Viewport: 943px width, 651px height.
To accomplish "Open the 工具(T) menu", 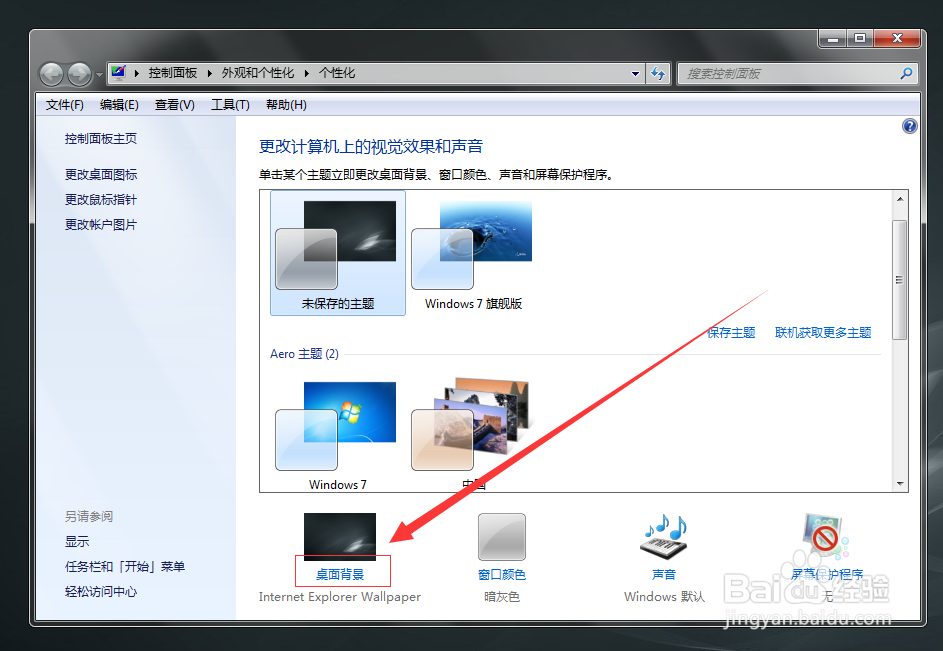I will (x=230, y=105).
